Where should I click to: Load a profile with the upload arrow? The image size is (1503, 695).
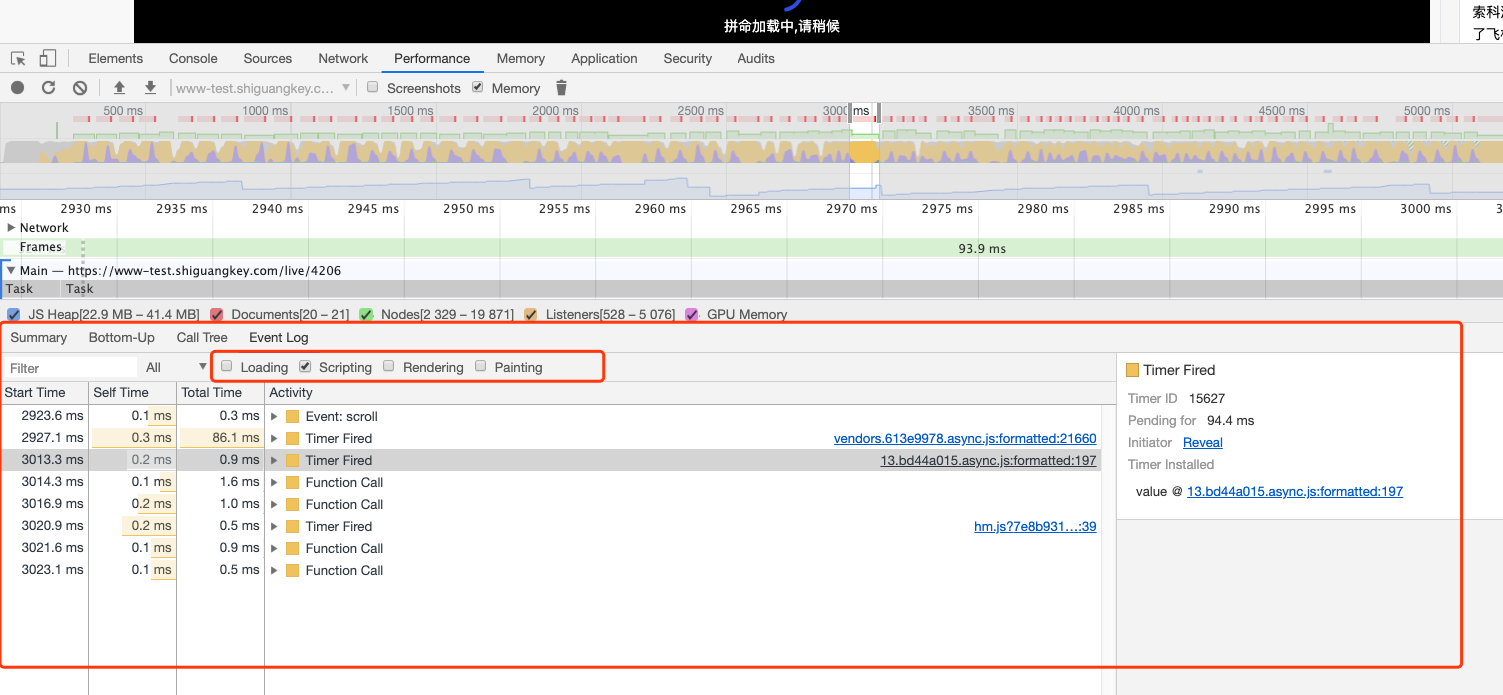click(x=119, y=88)
